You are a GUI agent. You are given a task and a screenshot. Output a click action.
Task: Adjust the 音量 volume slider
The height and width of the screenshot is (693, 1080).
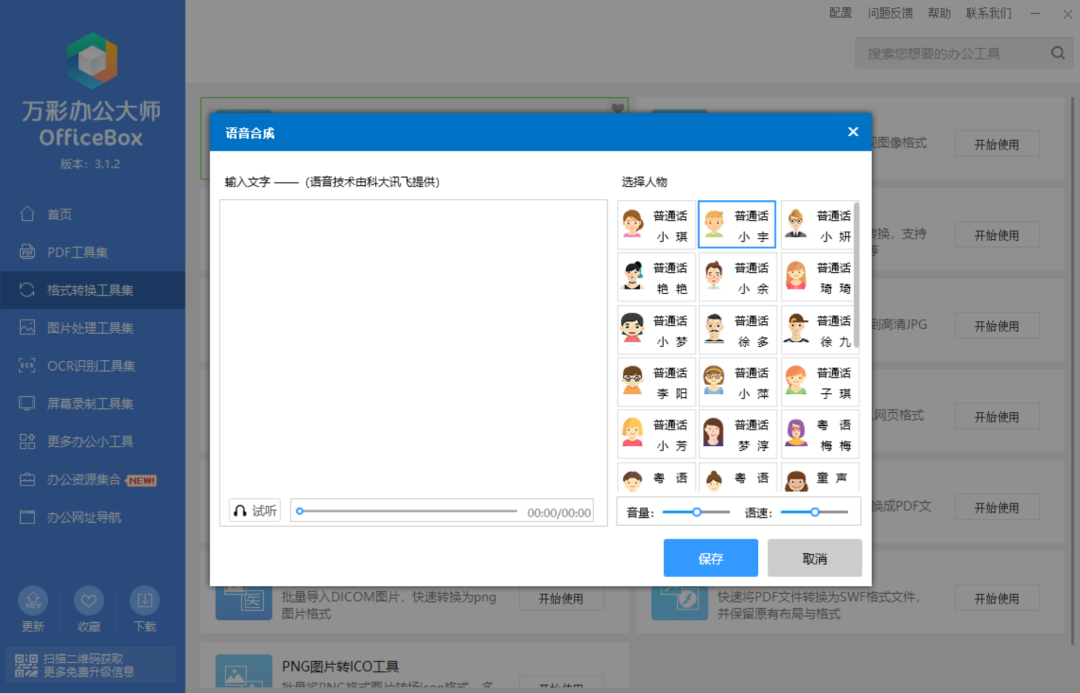point(697,512)
